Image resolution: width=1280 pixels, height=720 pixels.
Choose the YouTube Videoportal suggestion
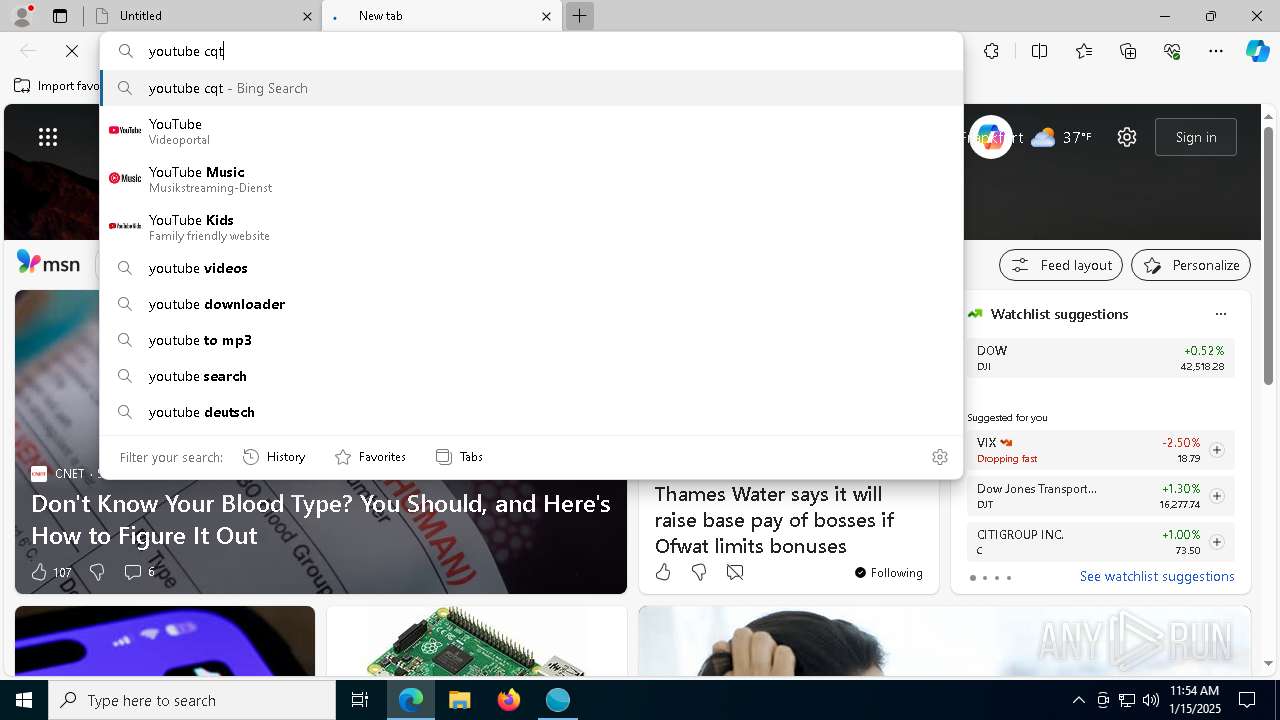[x=531, y=131]
